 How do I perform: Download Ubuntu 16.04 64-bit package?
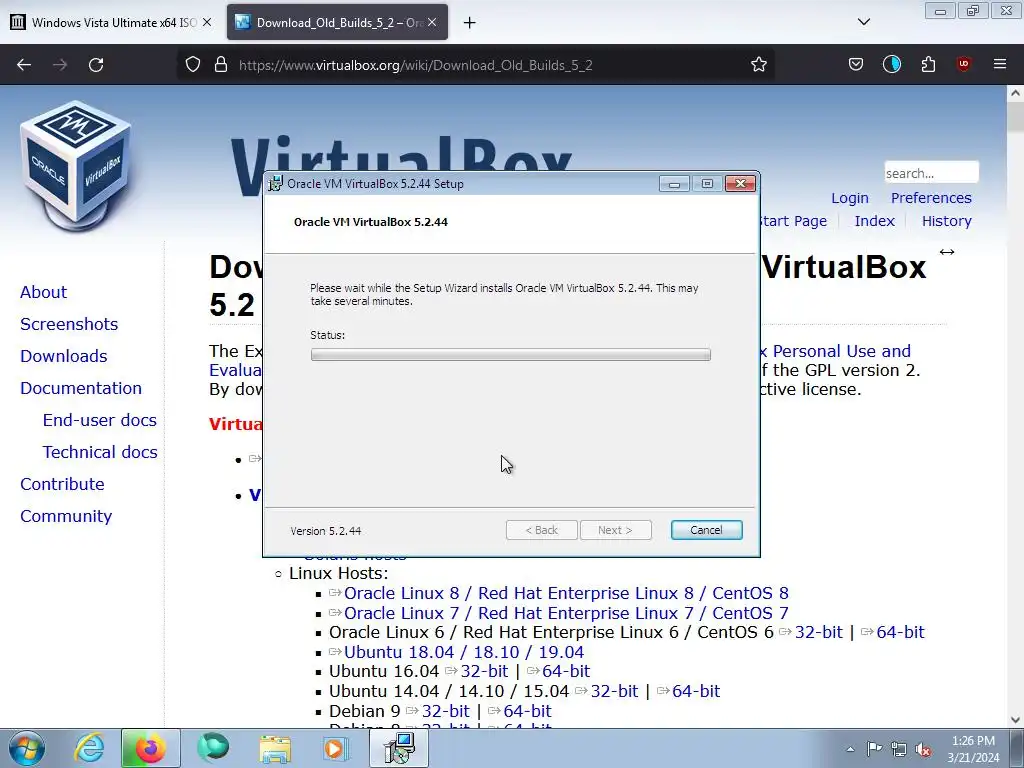click(x=566, y=671)
